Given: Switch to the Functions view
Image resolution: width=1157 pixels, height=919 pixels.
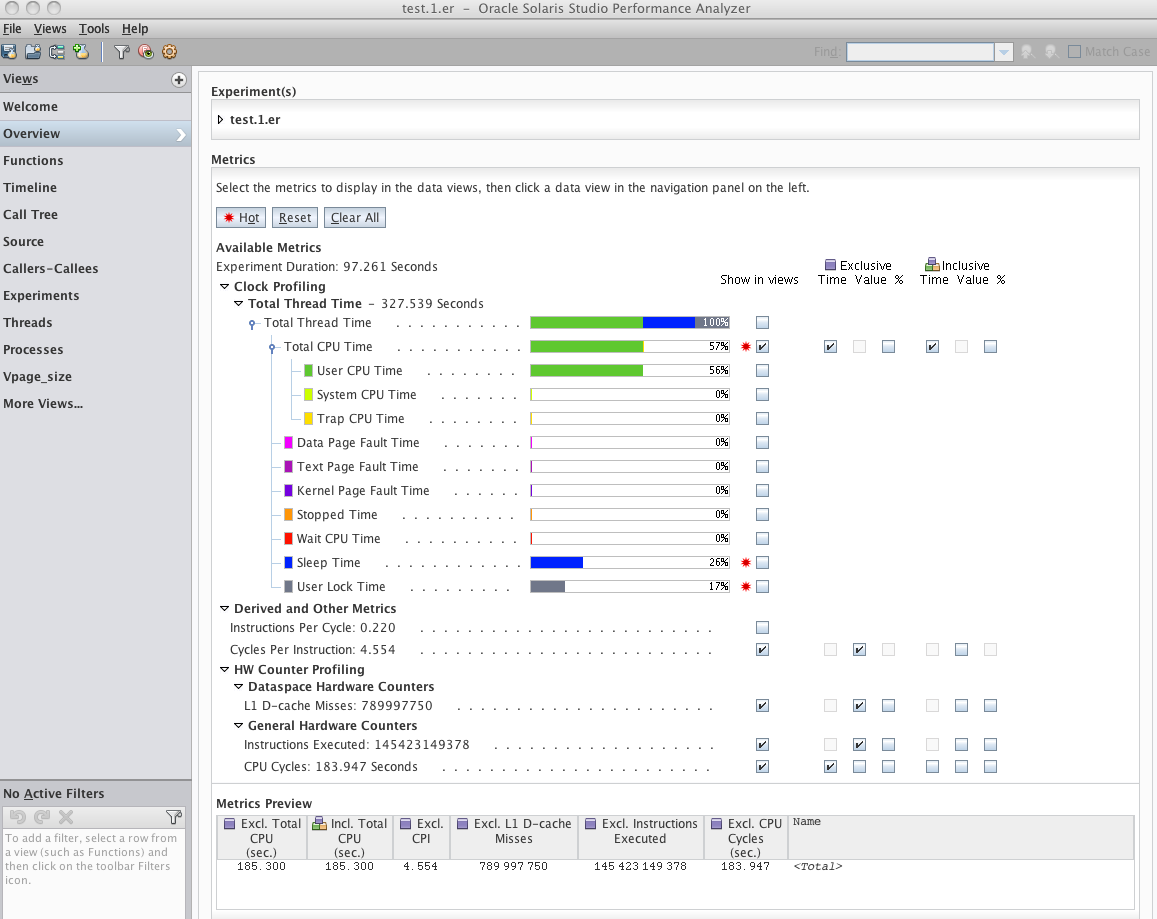Looking at the screenshot, I should 95,161.
